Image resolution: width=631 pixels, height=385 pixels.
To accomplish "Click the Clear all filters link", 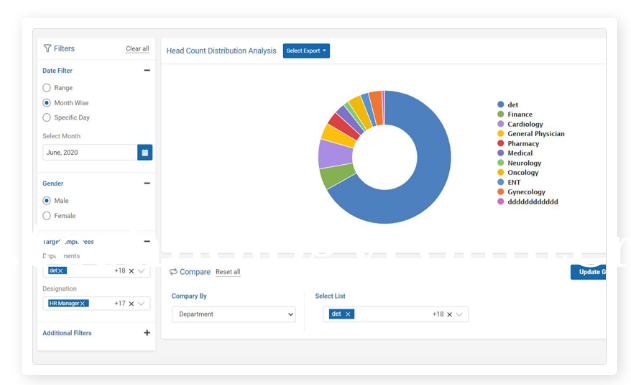I will pos(137,49).
